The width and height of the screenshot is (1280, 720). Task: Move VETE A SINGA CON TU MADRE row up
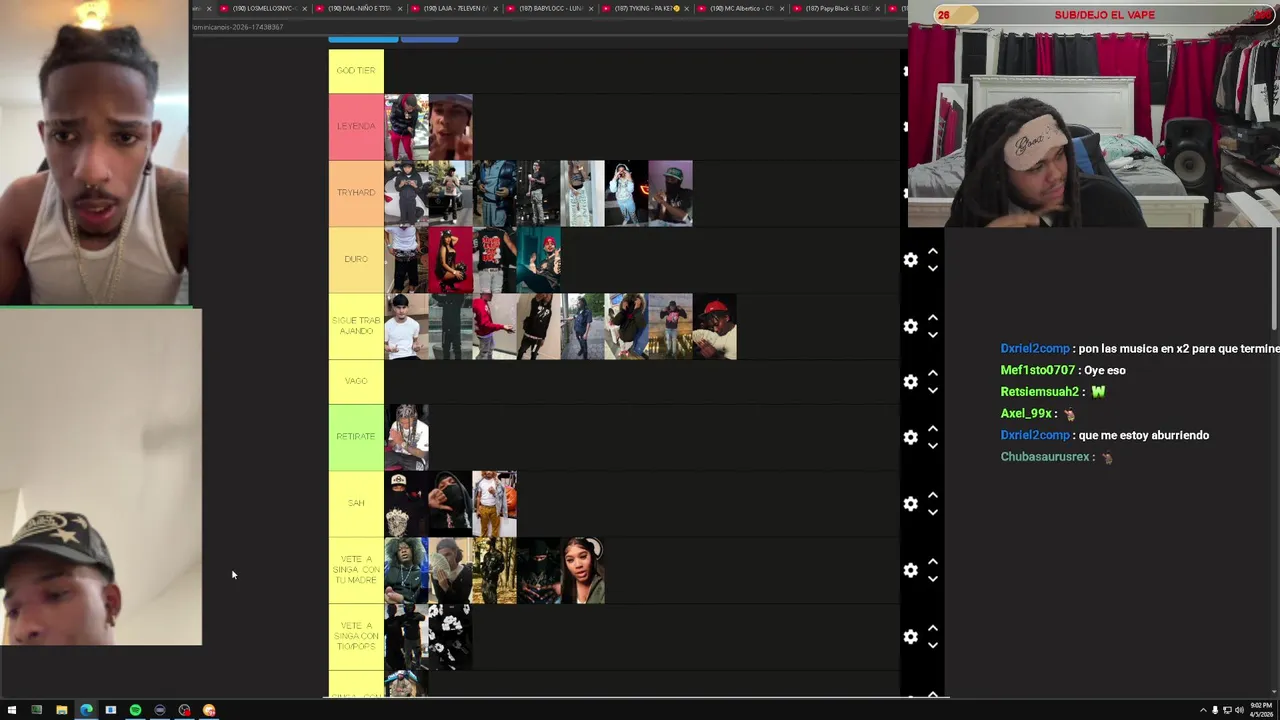pyautogui.click(x=933, y=562)
